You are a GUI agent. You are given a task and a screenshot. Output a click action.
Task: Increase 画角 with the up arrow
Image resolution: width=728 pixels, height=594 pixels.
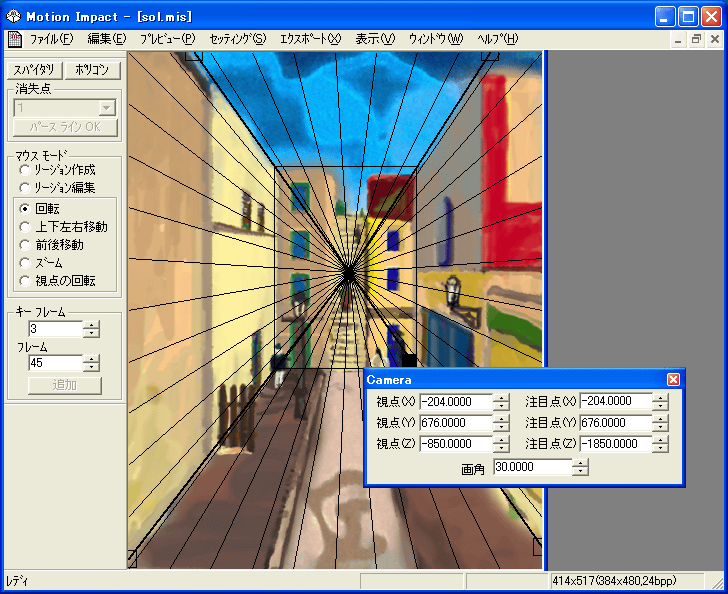point(580,463)
